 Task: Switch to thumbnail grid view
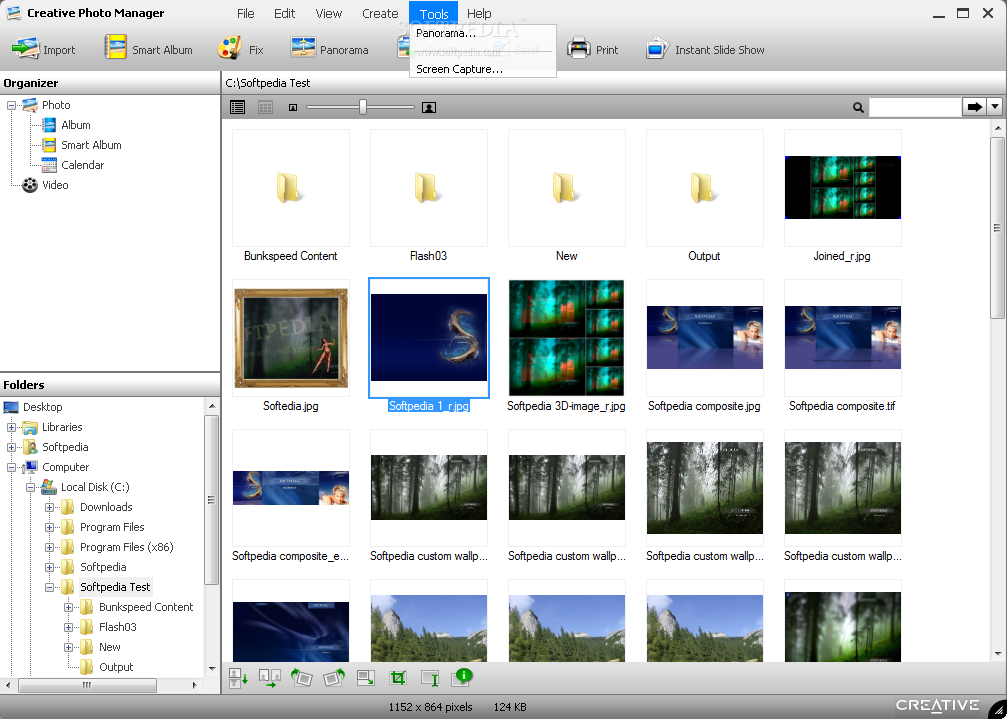point(265,107)
